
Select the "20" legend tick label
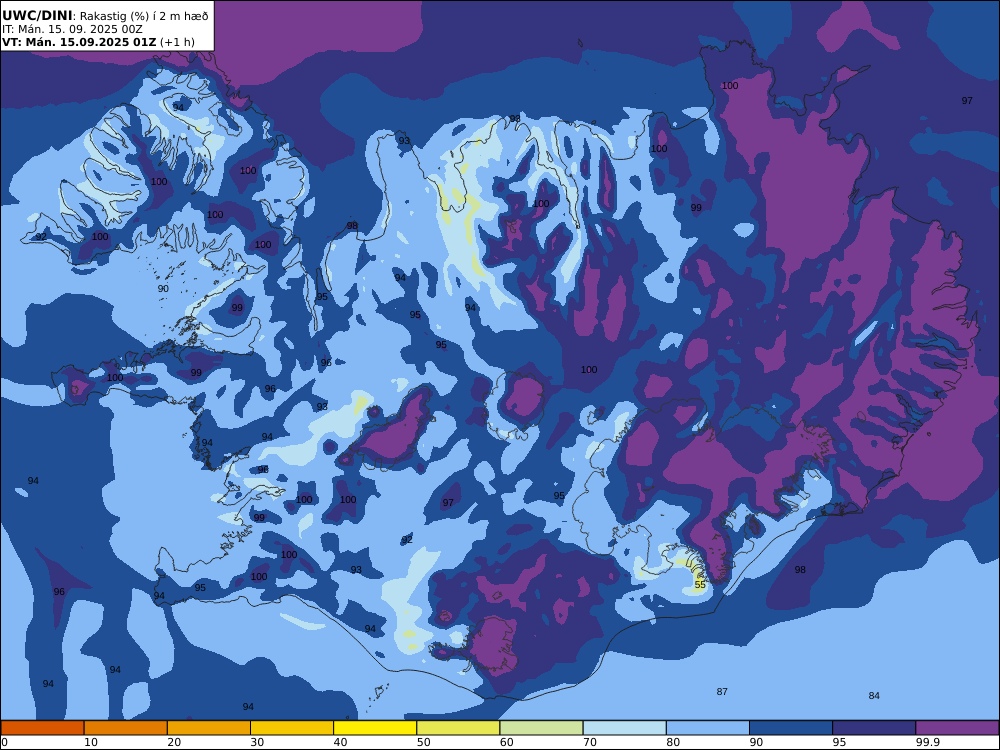174,742
